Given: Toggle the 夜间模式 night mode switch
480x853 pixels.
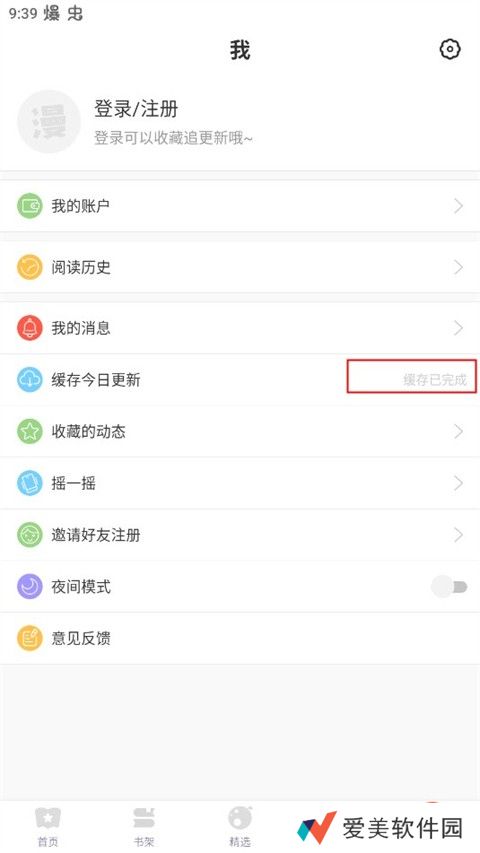Looking at the screenshot, I should point(450,586).
